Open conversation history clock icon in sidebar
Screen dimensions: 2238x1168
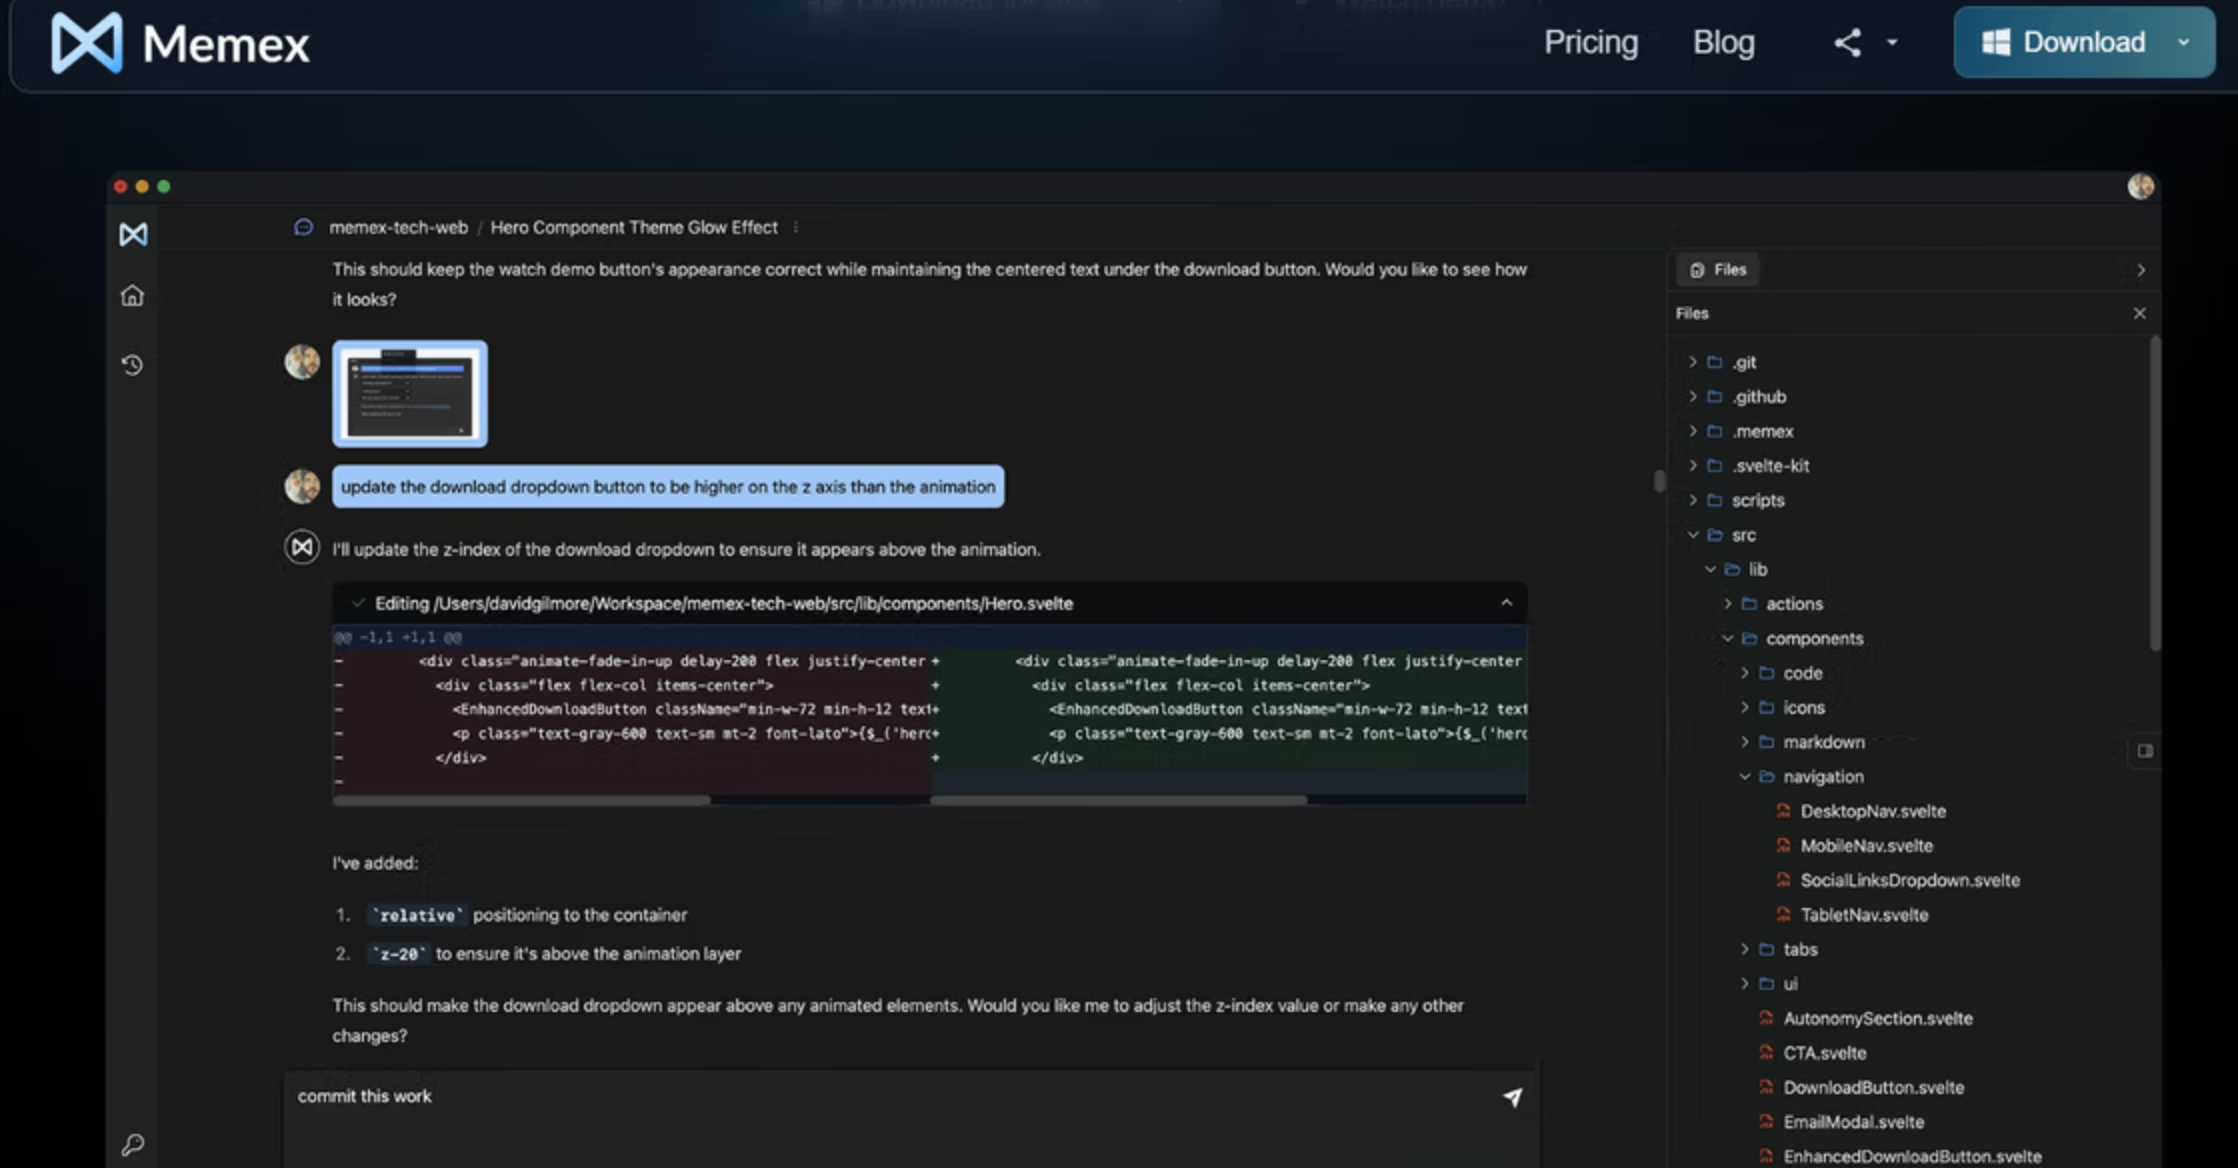[x=132, y=365]
